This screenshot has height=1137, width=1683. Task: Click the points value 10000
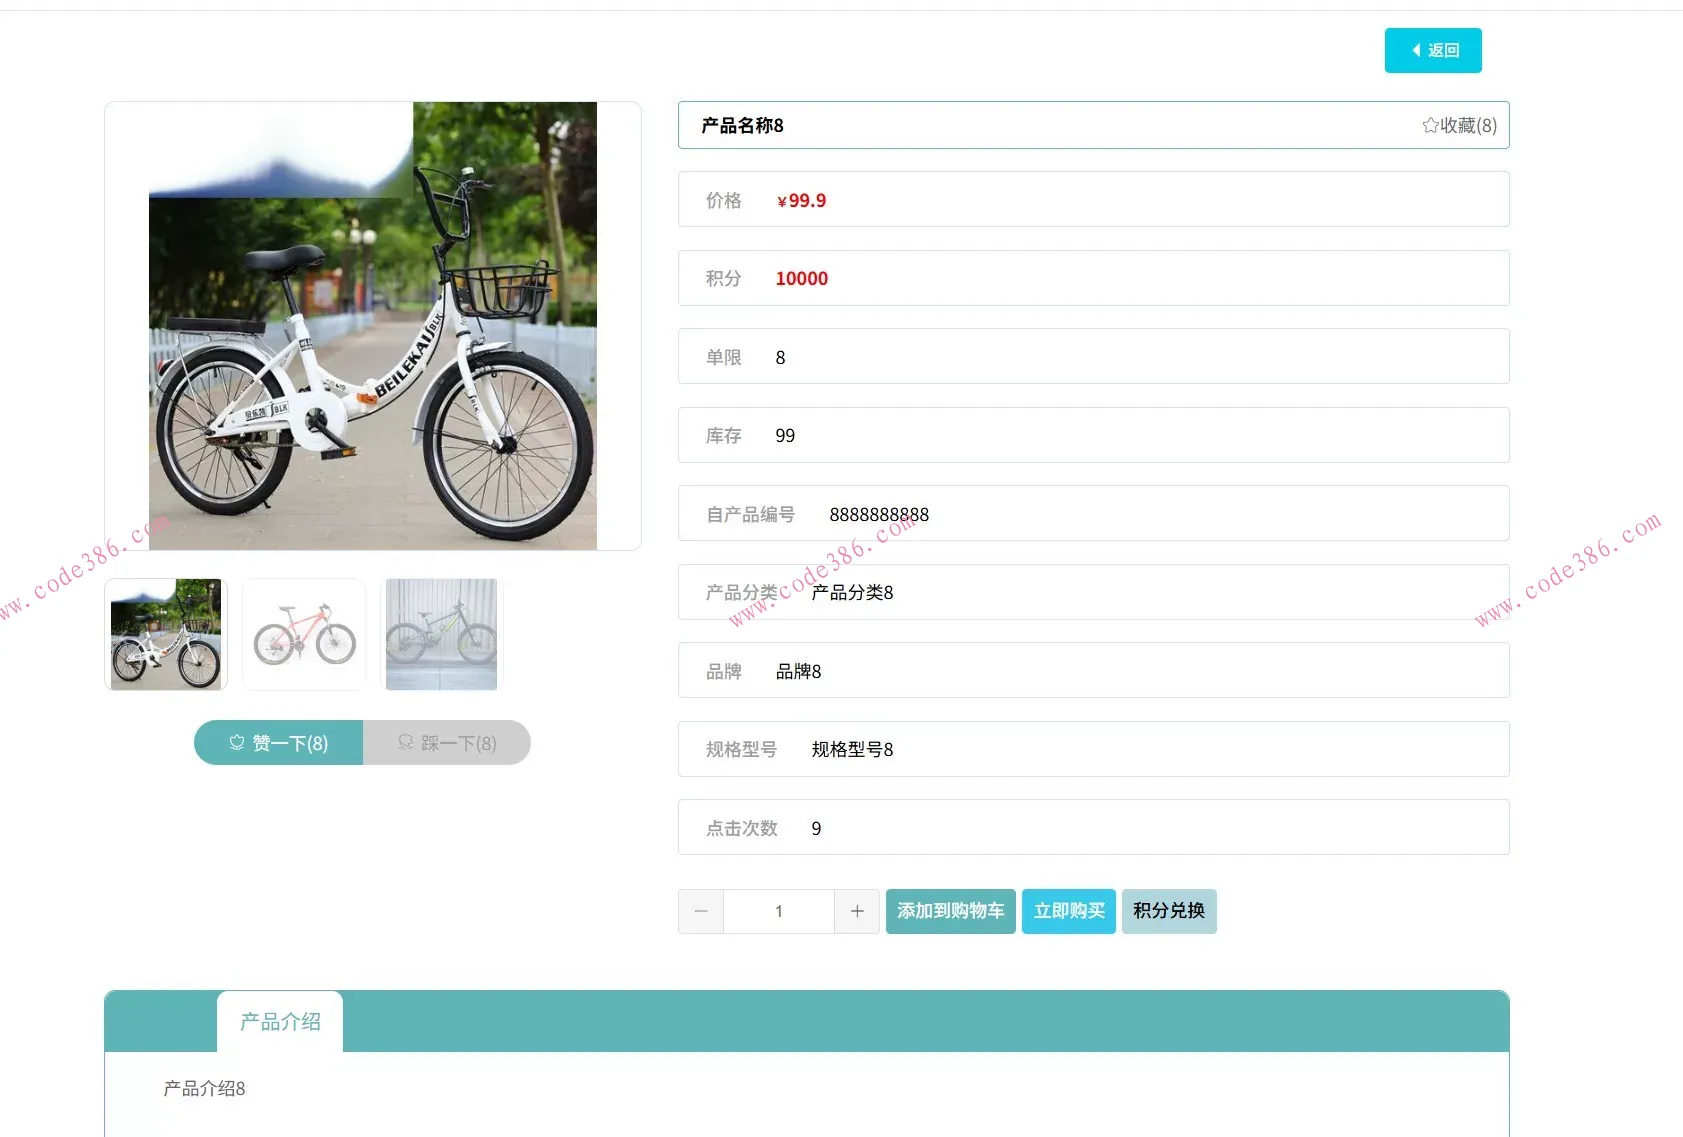click(x=801, y=278)
